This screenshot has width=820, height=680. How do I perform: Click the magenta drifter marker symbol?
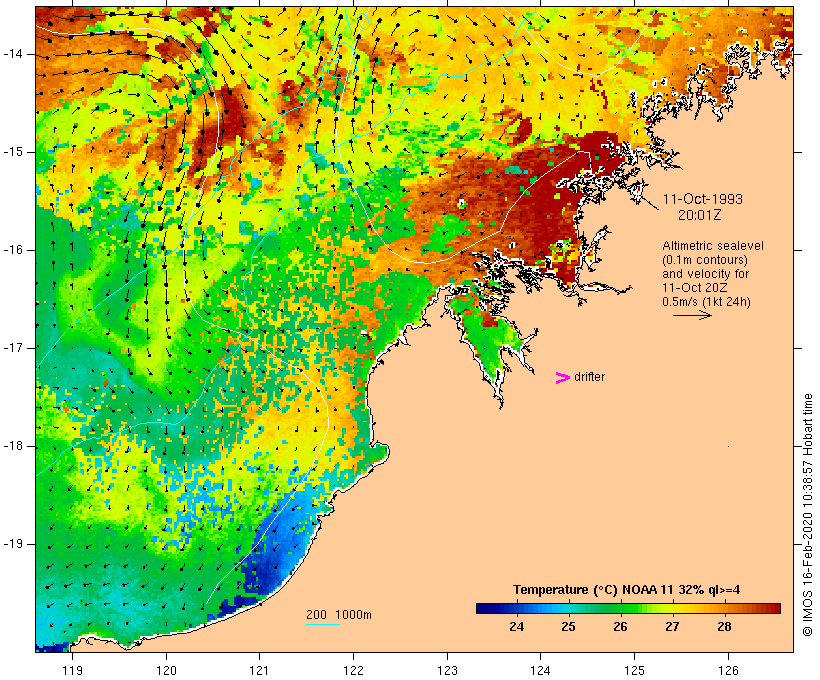point(563,378)
